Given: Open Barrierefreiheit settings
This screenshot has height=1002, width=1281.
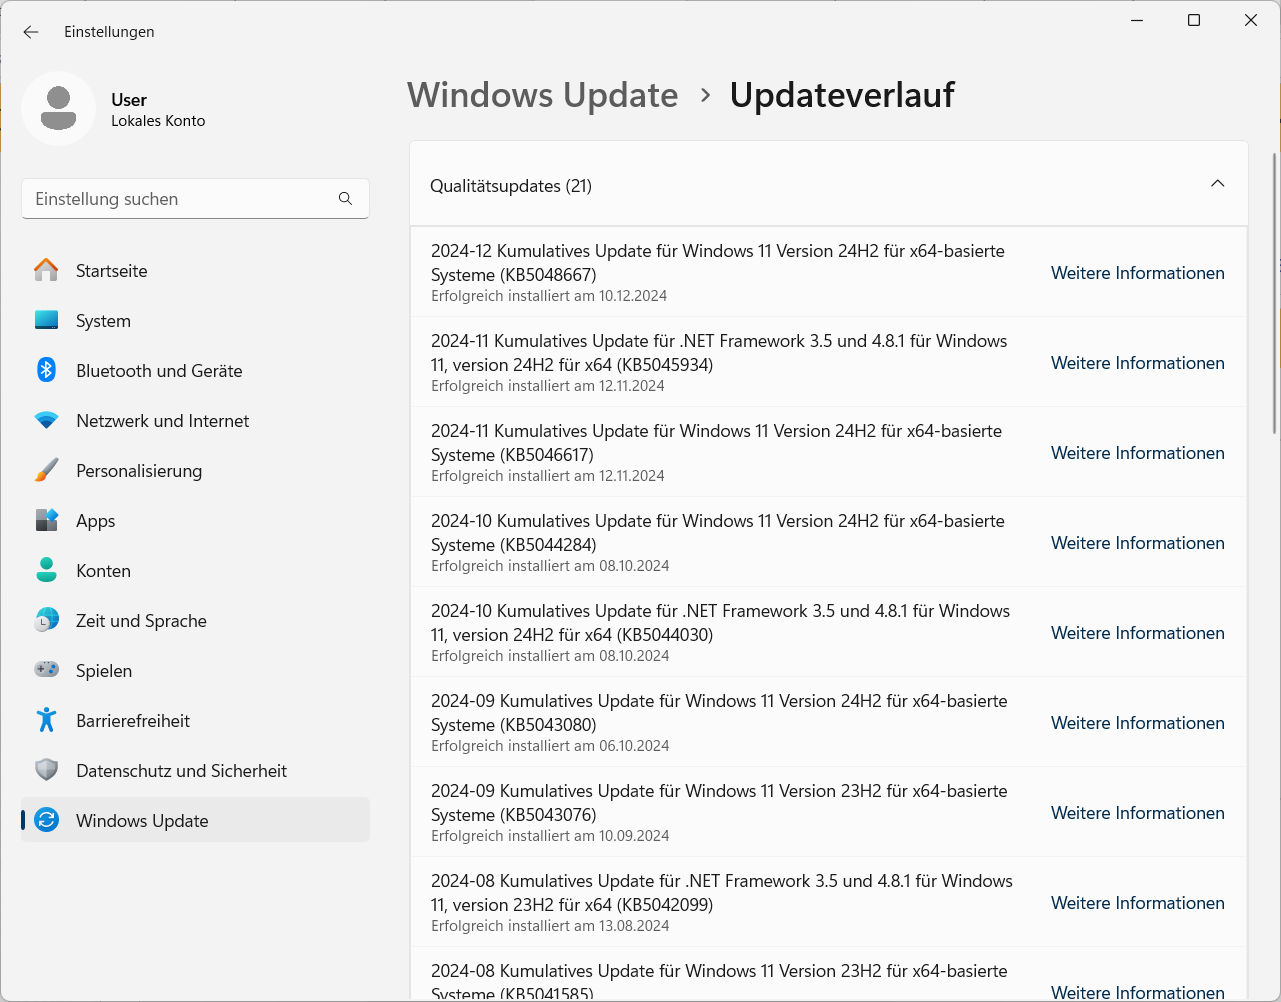Looking at the screenshot, I should tap(195, 721).
